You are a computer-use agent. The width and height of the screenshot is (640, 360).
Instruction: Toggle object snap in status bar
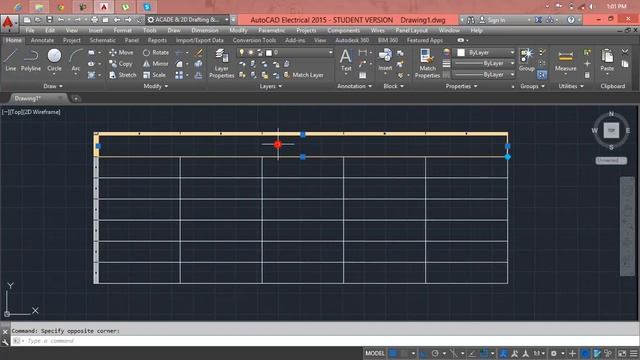click(484, 353)
